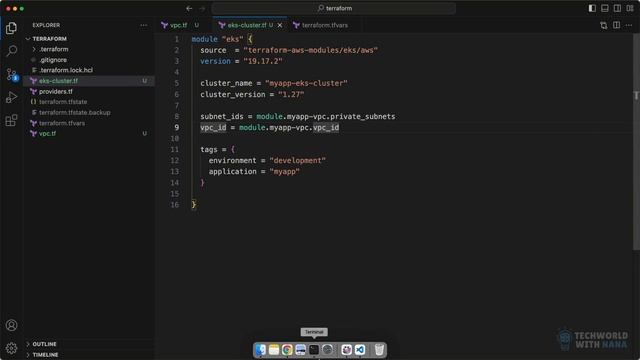Open the Source Control view
The width and height of the screenshot is (640, 360).
point(11,74)
